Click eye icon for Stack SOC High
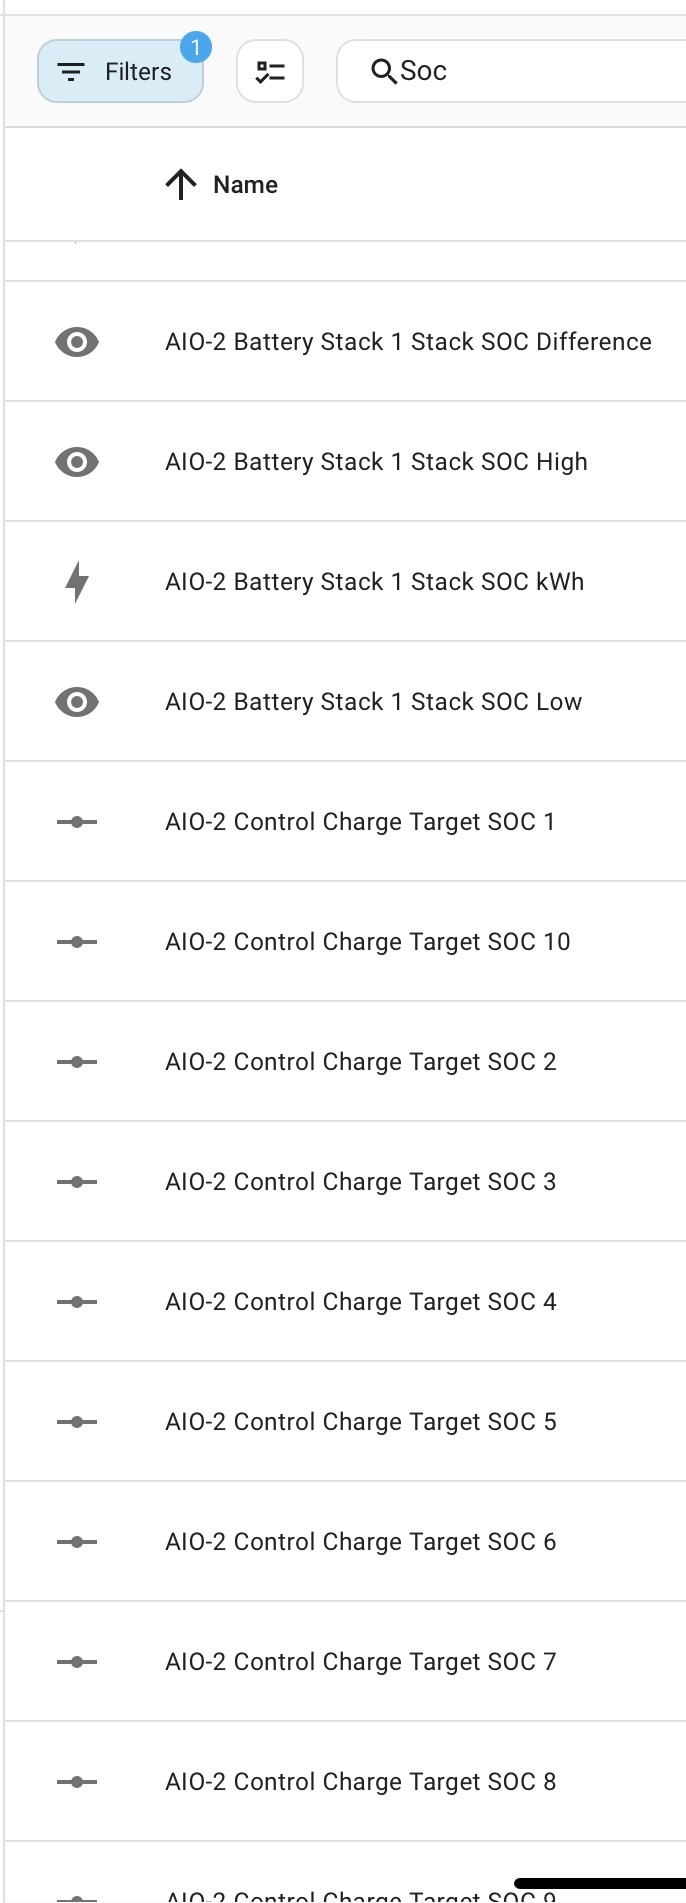The height and width of the screenshot is (1903, 686). tap(77, 462)
